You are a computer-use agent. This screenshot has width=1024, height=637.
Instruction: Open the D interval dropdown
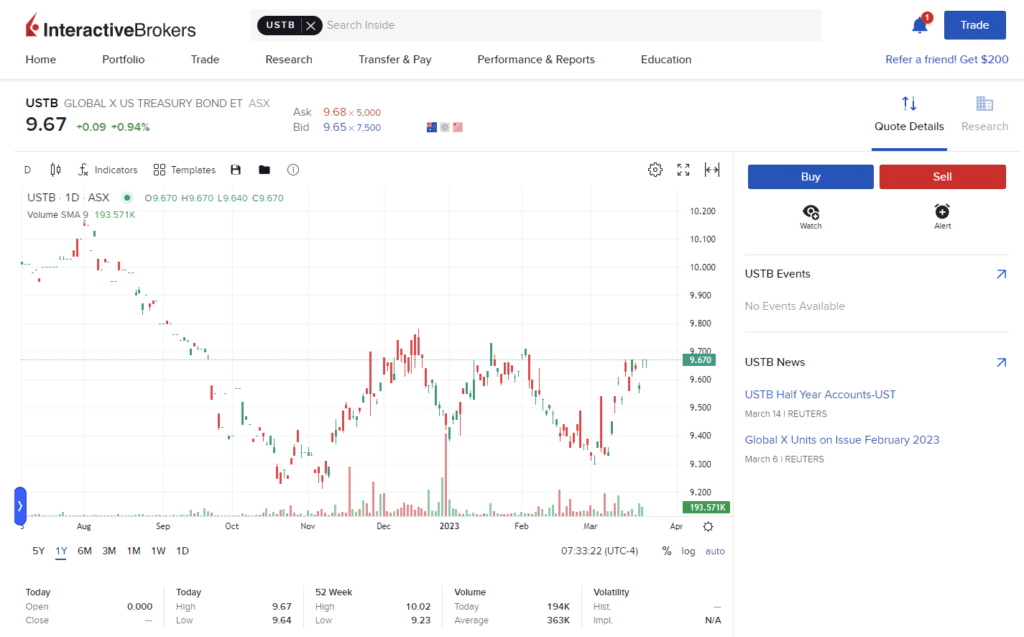[27, 169]
